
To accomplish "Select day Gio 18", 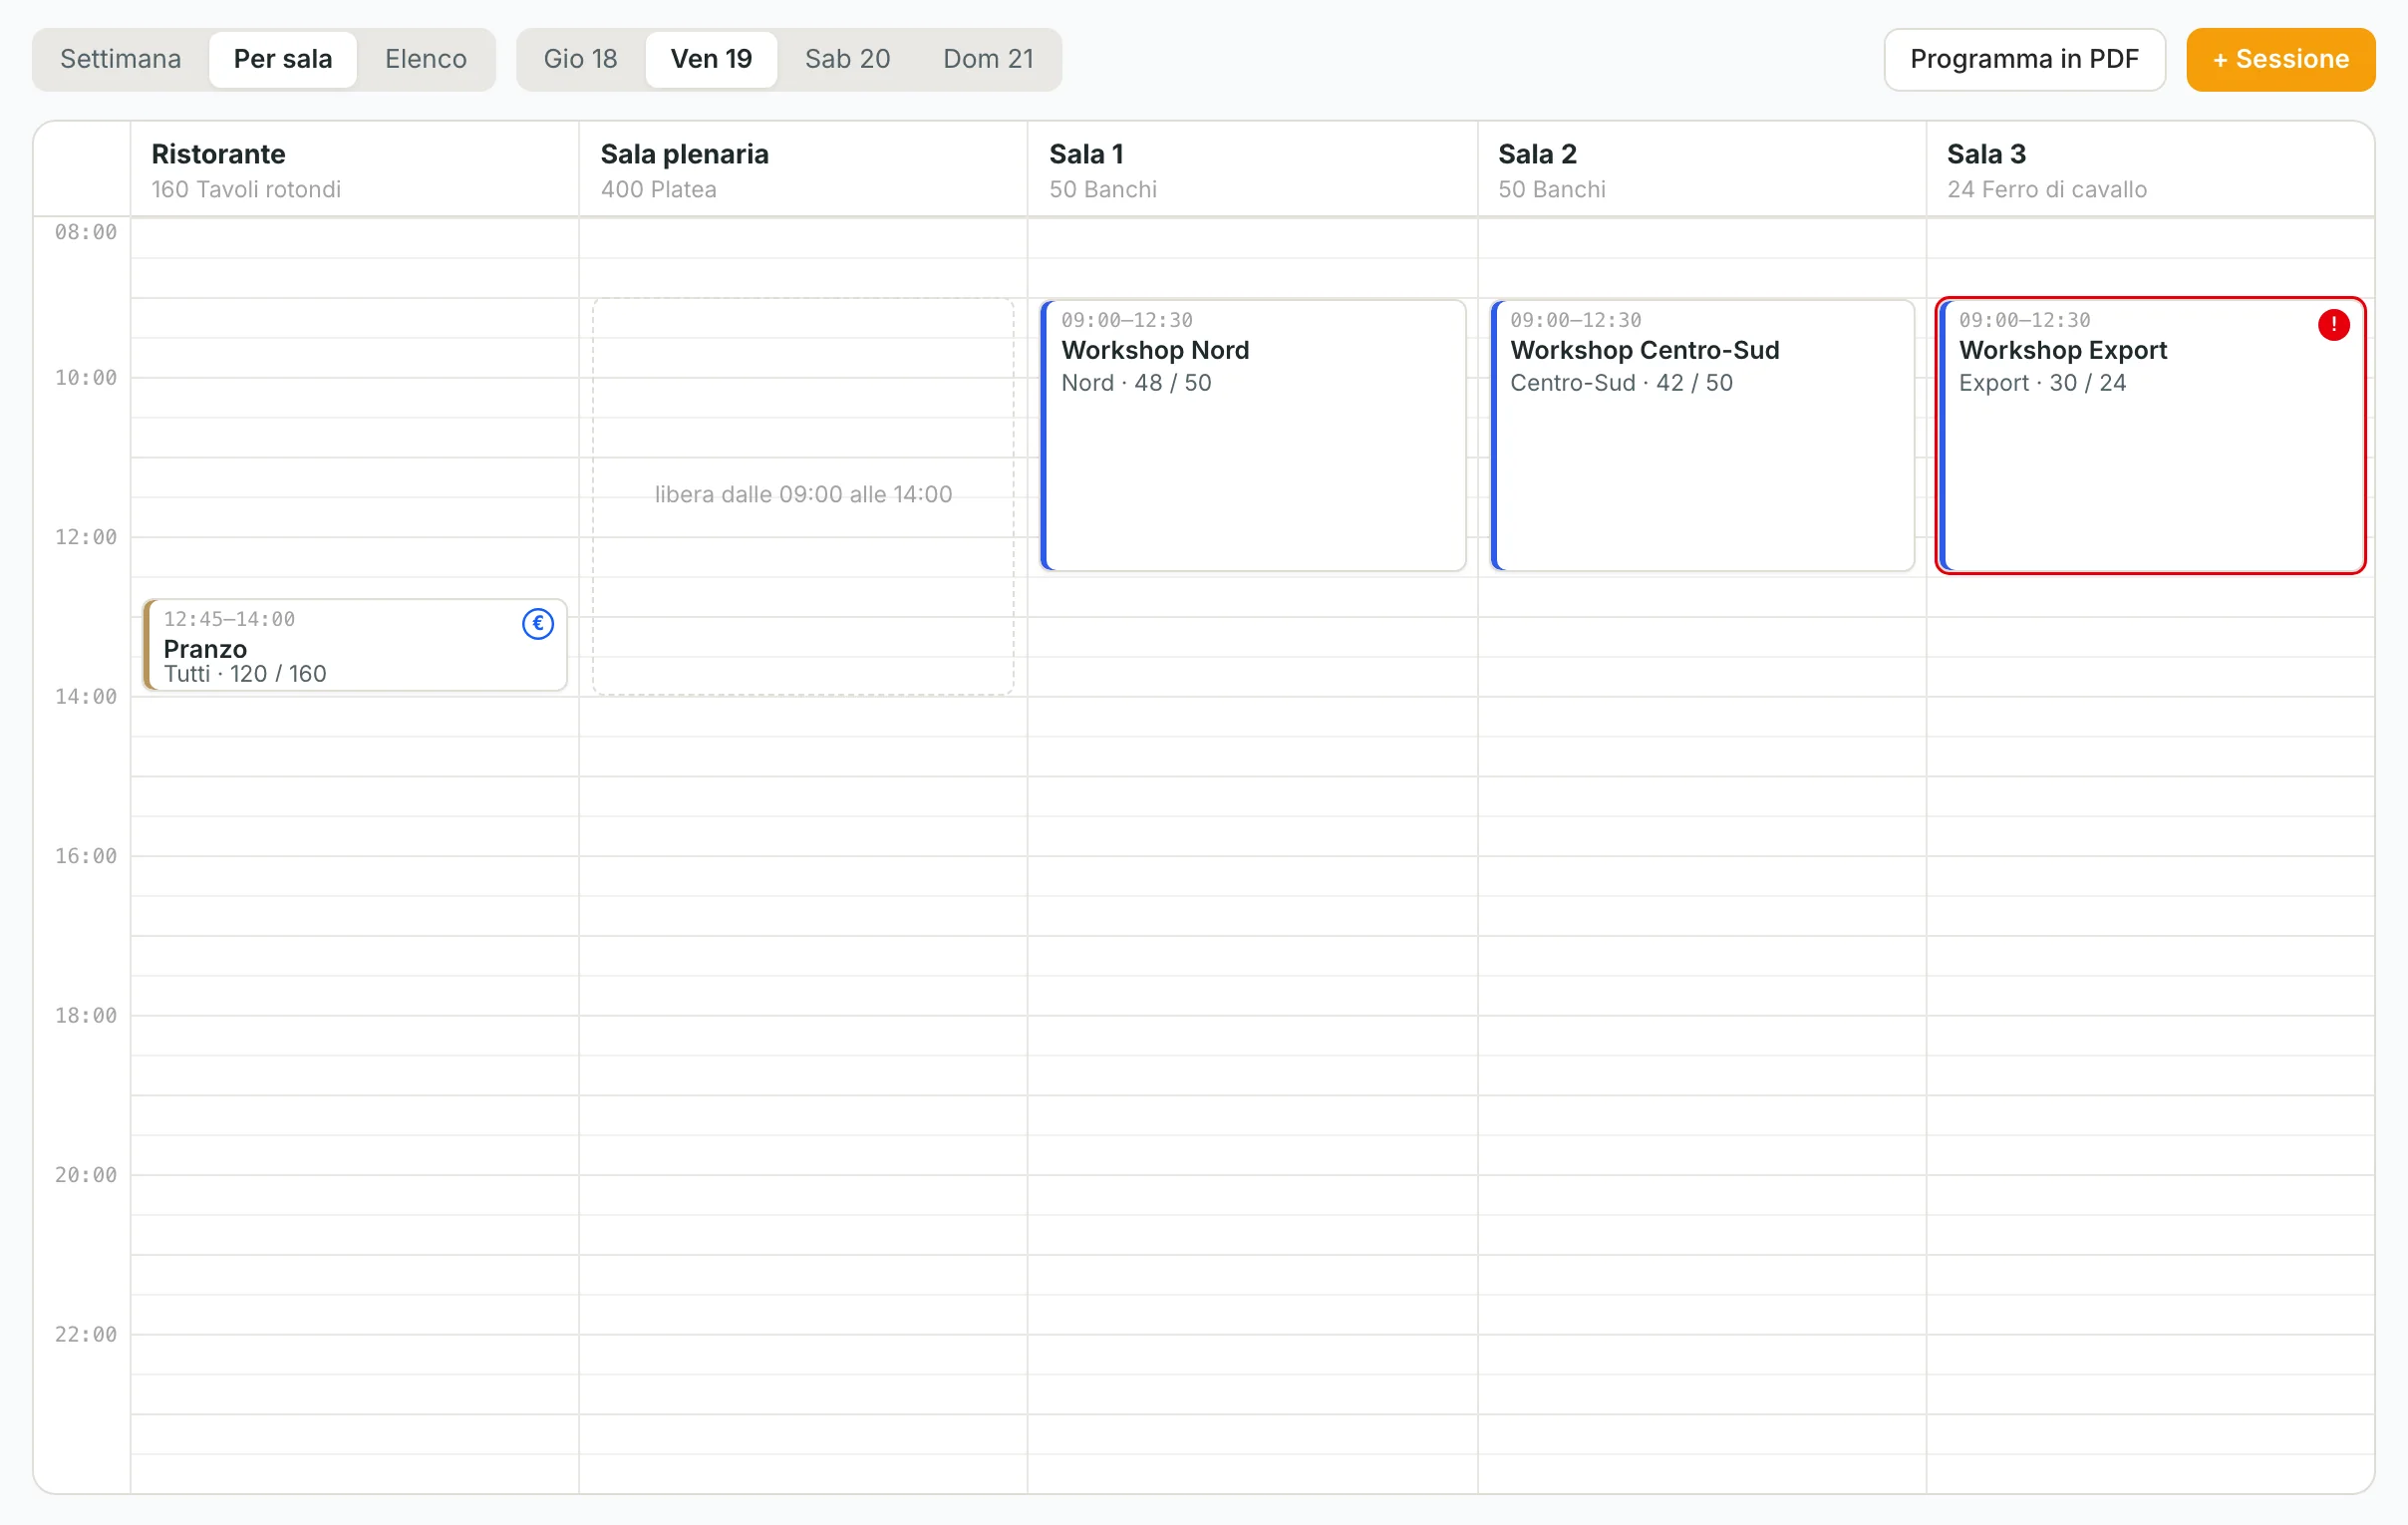I will (x=581, y=59).
